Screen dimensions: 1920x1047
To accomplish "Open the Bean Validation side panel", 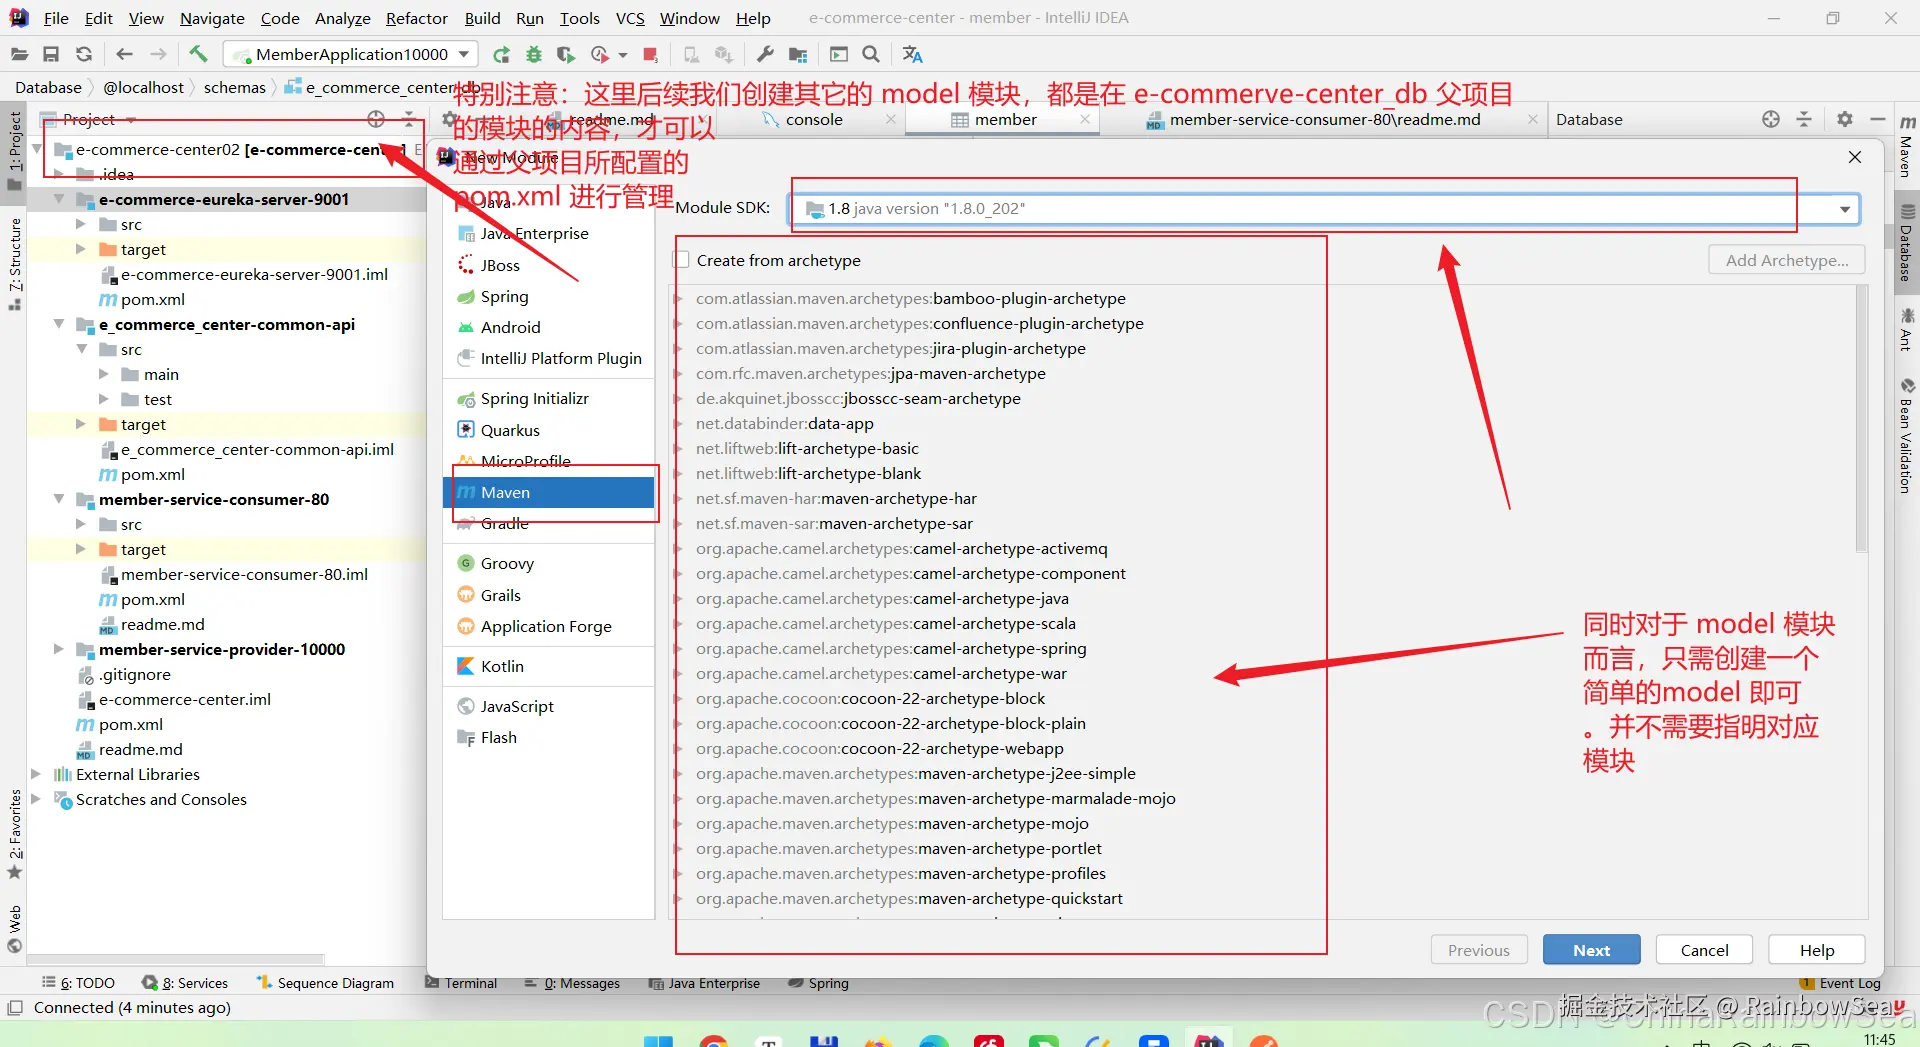I will 1907,436.
